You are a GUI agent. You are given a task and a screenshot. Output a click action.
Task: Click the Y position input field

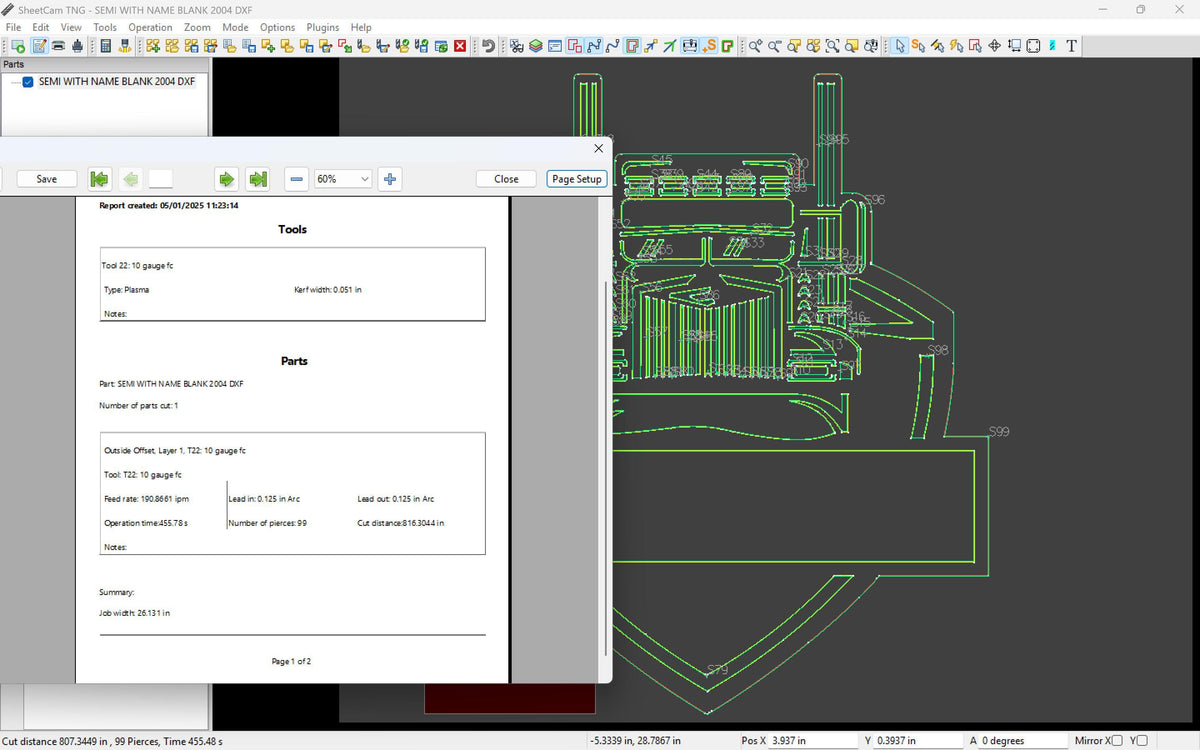point(916,741)
